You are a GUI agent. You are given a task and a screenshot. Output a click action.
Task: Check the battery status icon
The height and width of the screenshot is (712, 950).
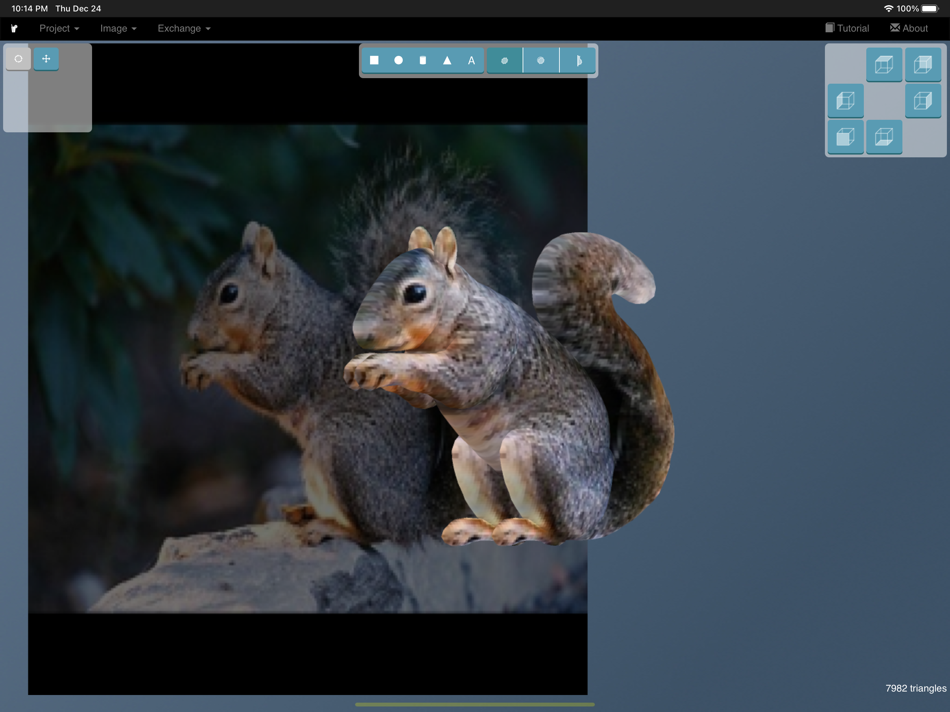[x=930, y=8]
